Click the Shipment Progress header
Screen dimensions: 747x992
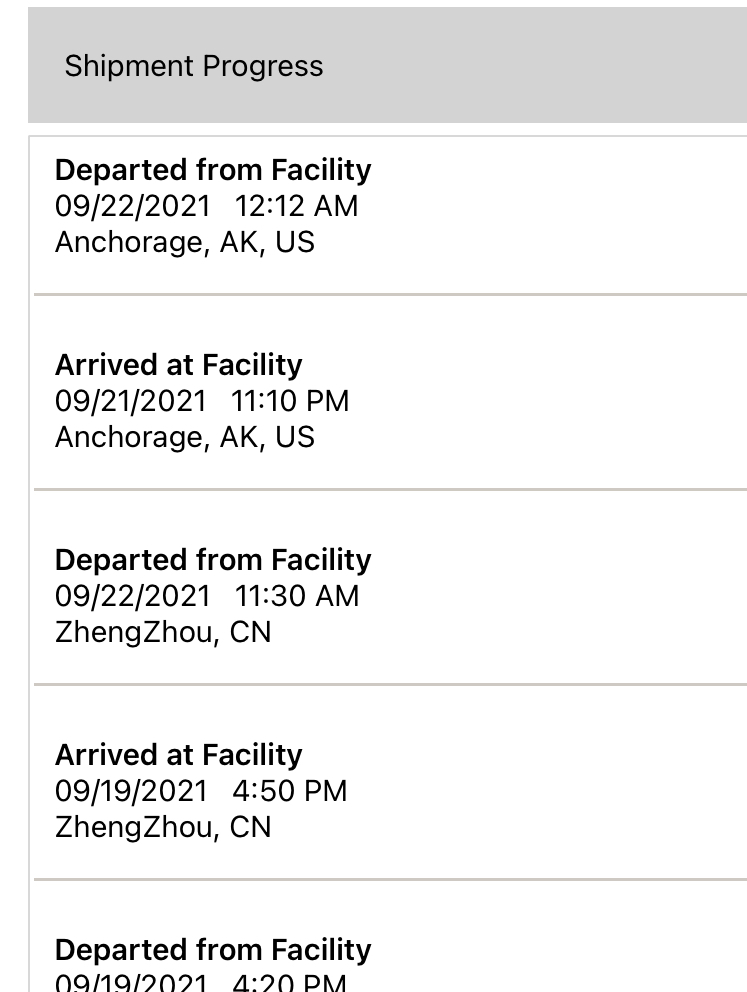click(x=194, y=66)
